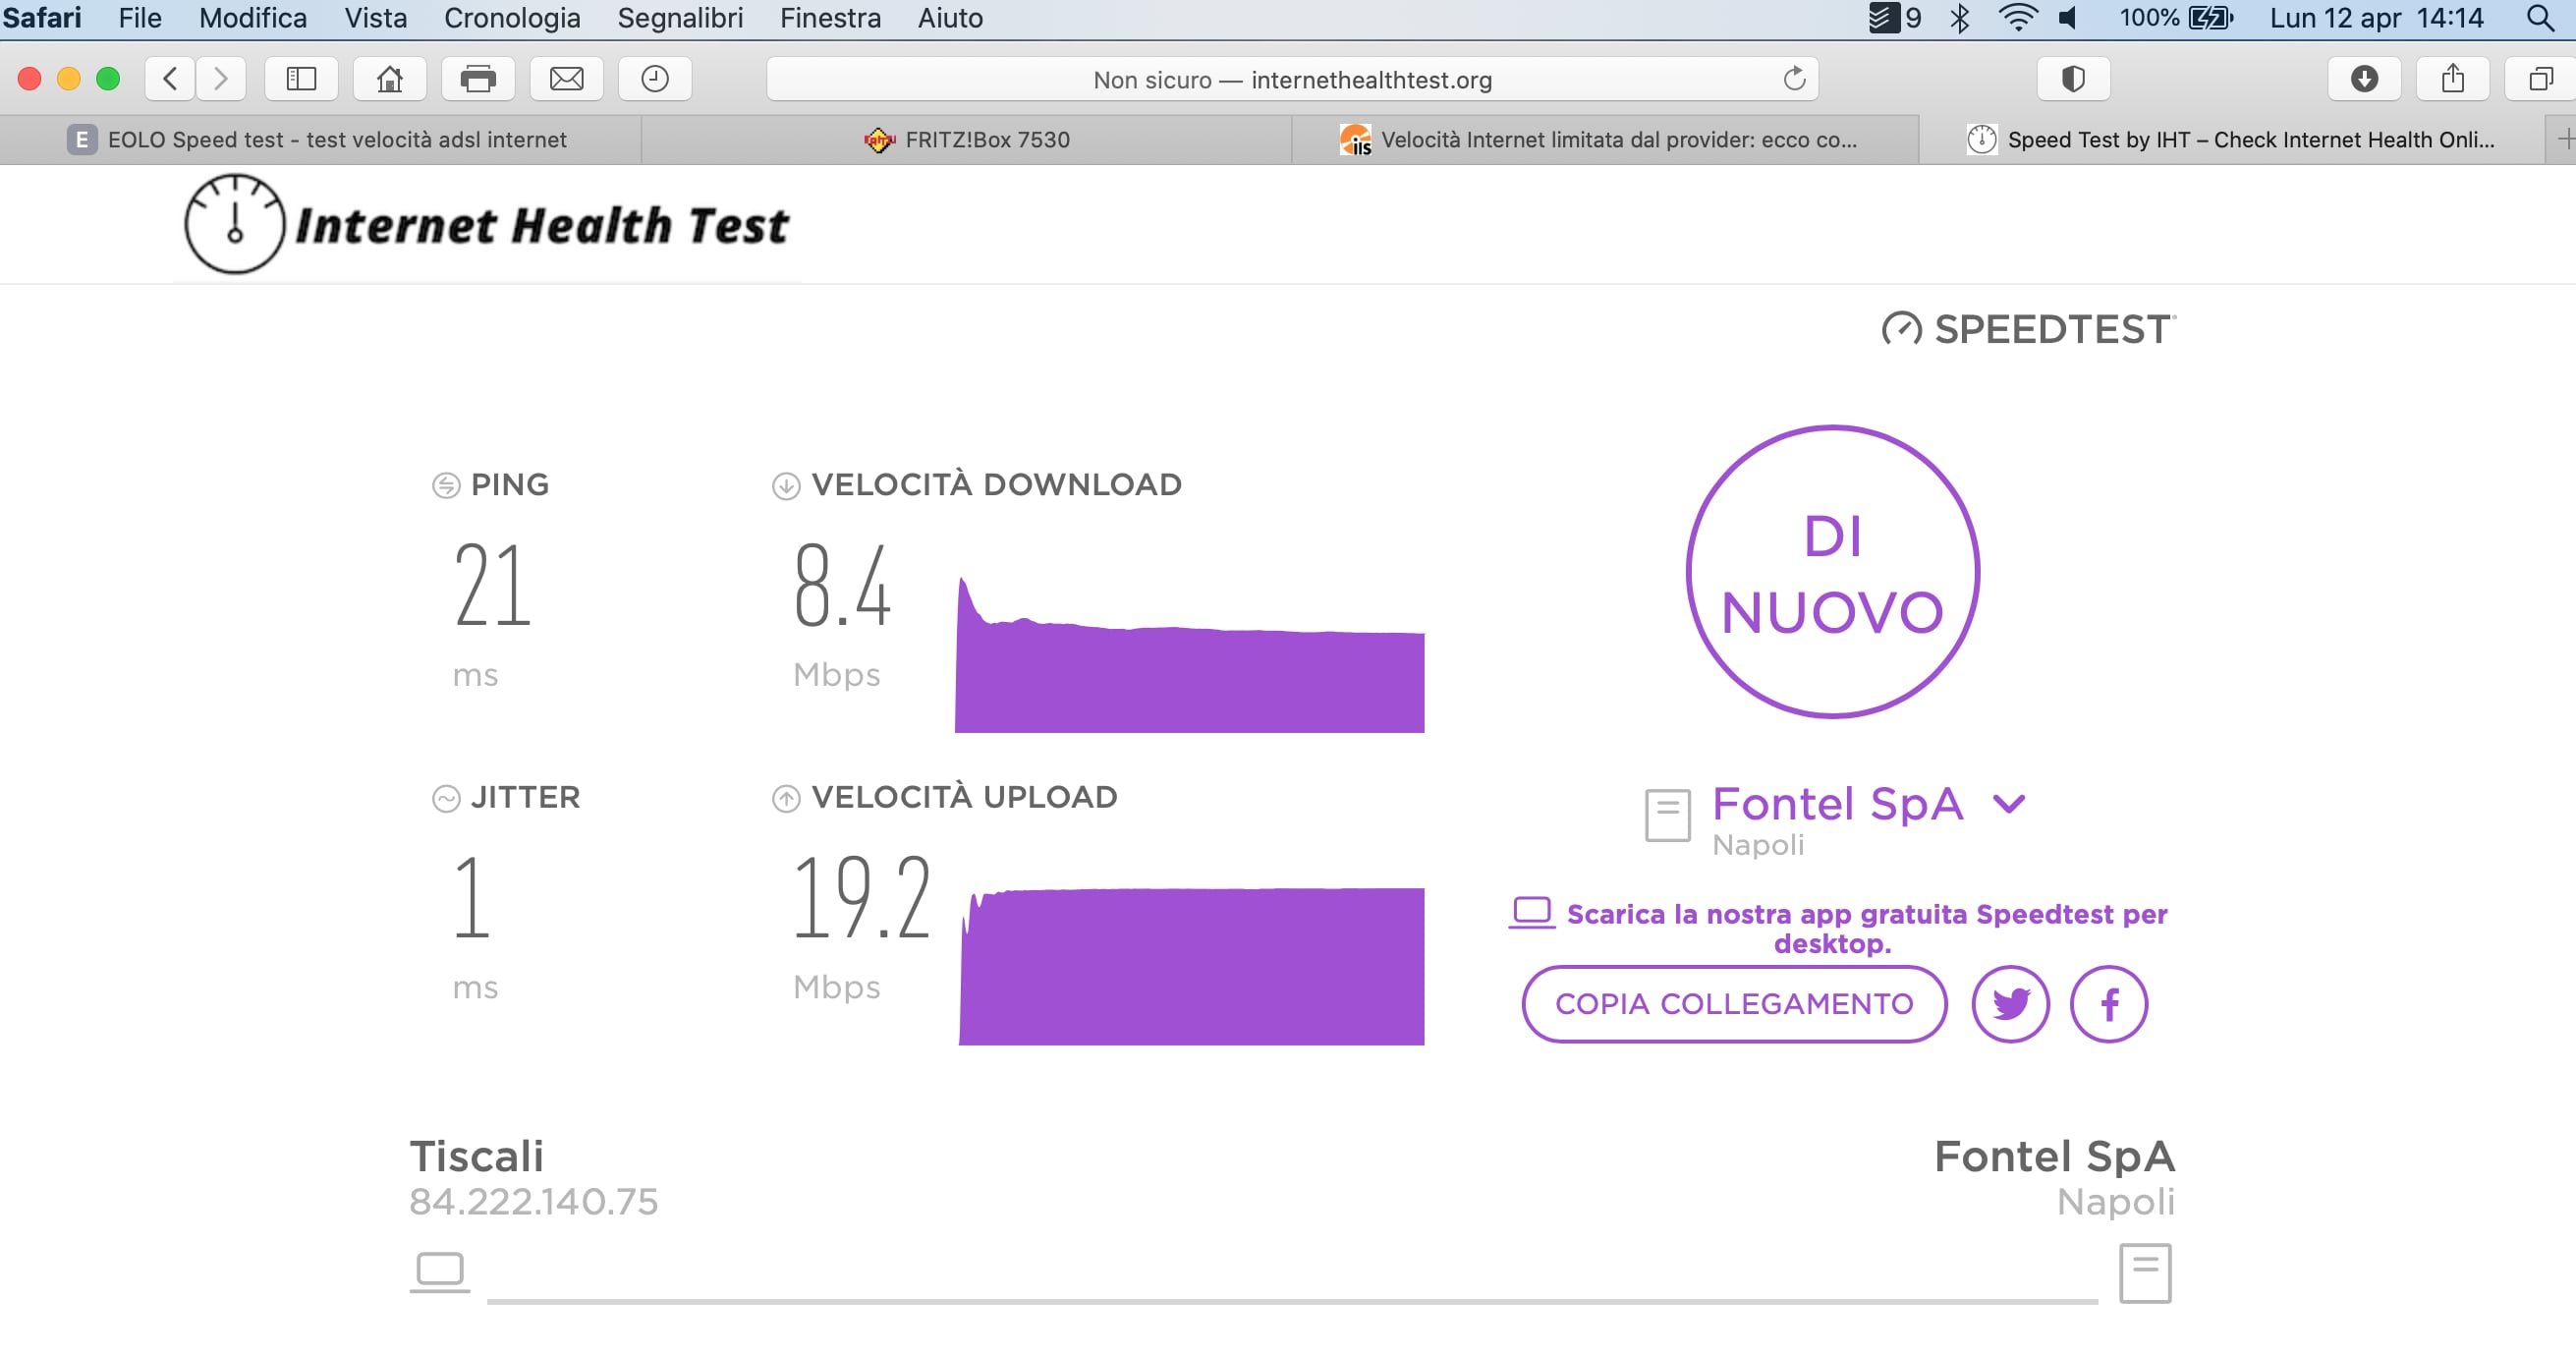Image resolution: width=2576 pixels, height=1355 pixels.
Task: Open the Segnalibri menu
Action: [680, 18]
